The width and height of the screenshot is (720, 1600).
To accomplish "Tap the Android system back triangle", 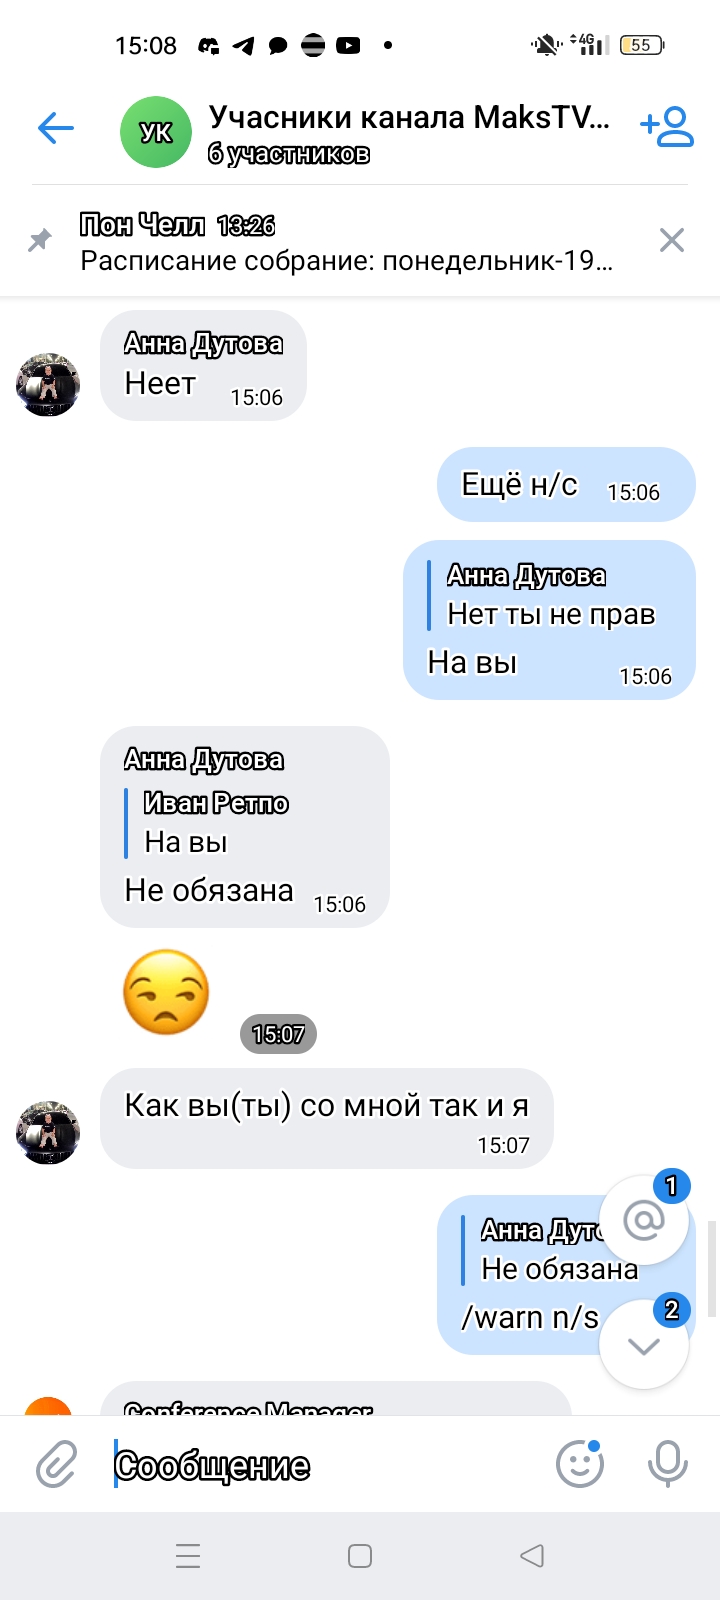I will [532, 1556].
